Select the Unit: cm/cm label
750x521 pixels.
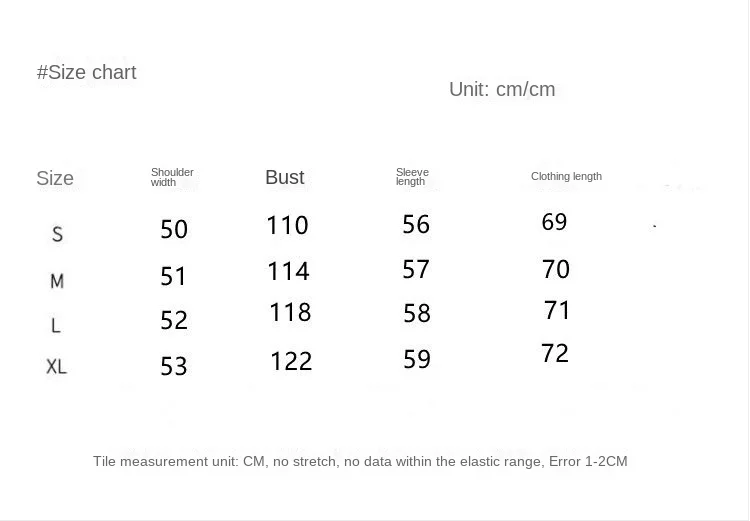point(502,89)
